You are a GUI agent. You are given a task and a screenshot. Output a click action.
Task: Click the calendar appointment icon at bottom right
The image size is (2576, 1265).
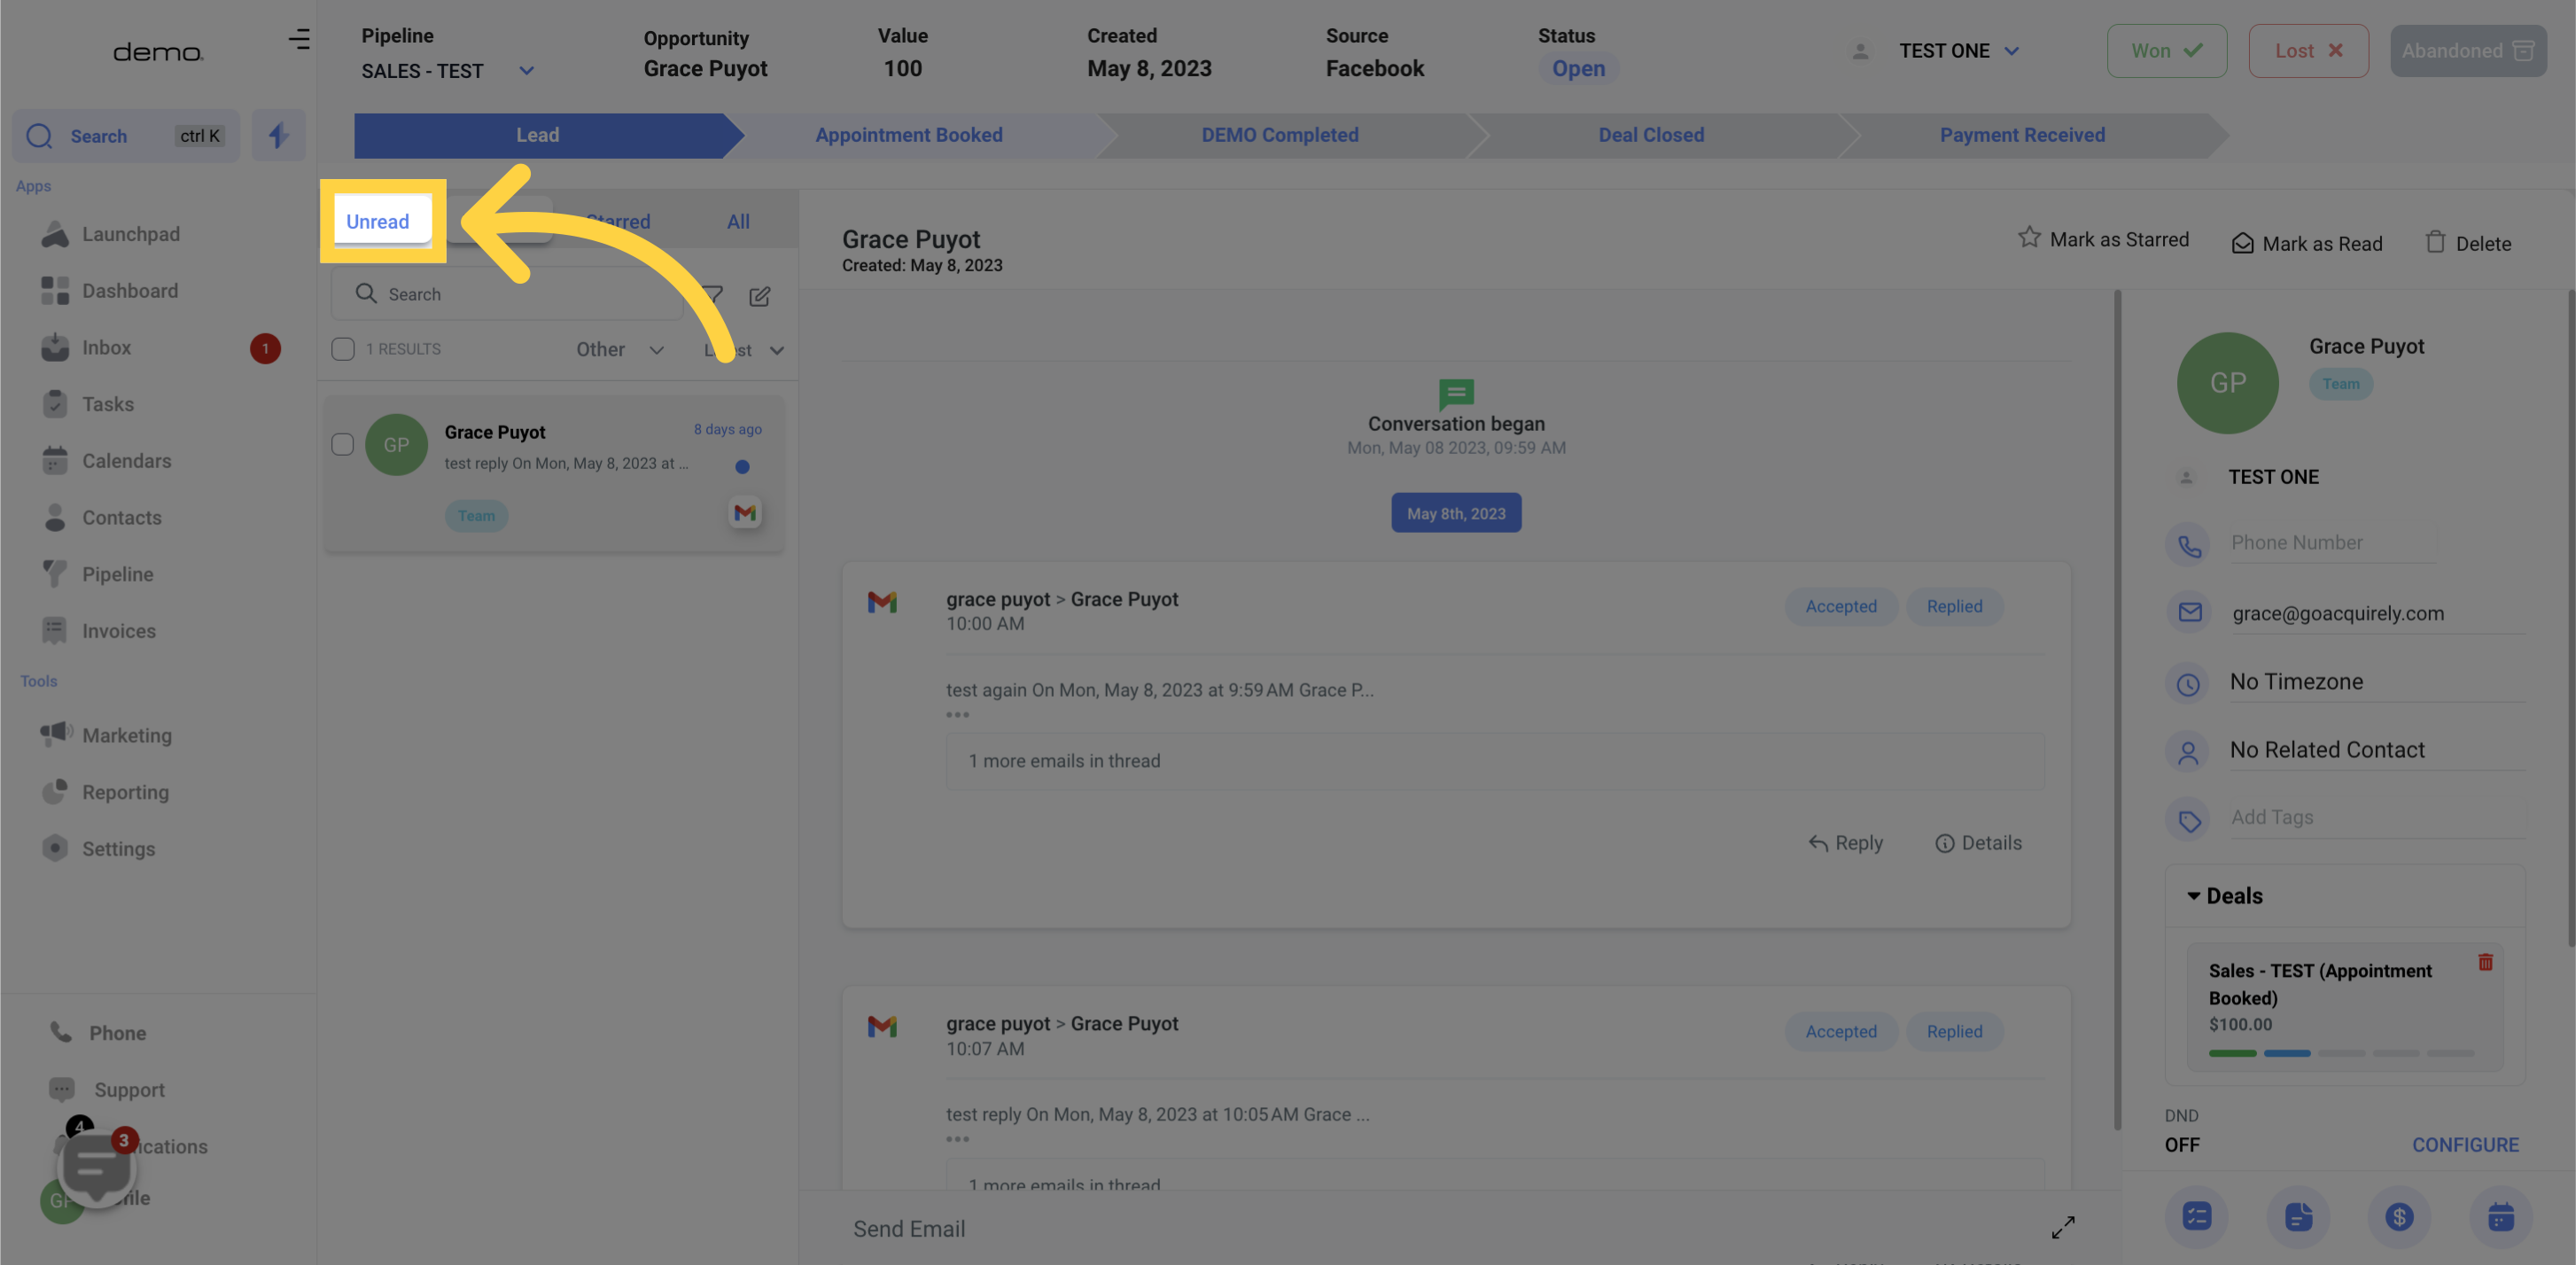[2500, 1216]
